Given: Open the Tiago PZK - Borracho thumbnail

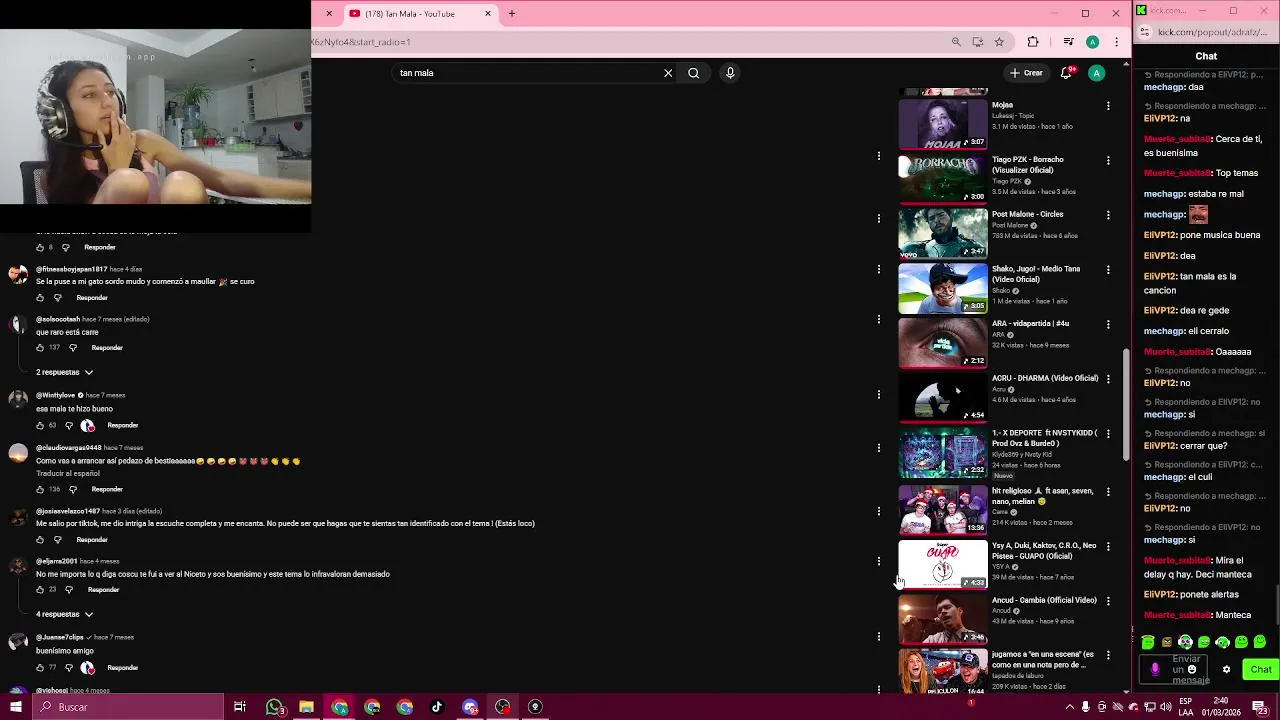Looking at the screenshot, I should (x=943, y=178).
